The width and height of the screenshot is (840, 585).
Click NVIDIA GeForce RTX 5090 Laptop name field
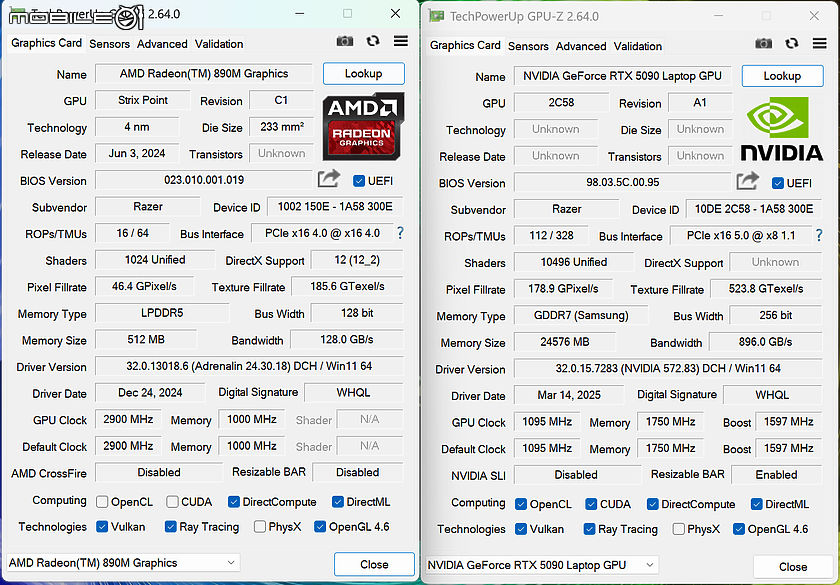pos(622,76)
